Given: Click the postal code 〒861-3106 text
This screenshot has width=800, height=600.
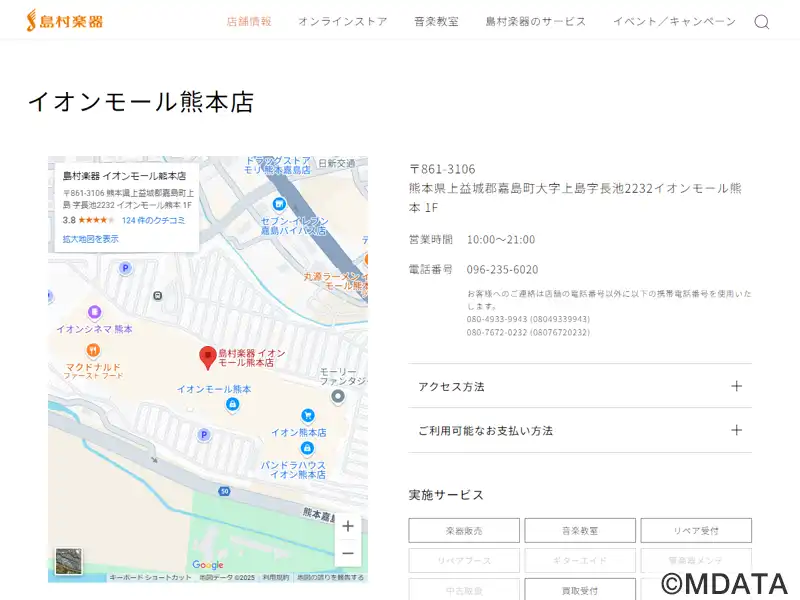Looking at the screenshot, I should pos(442,169).
